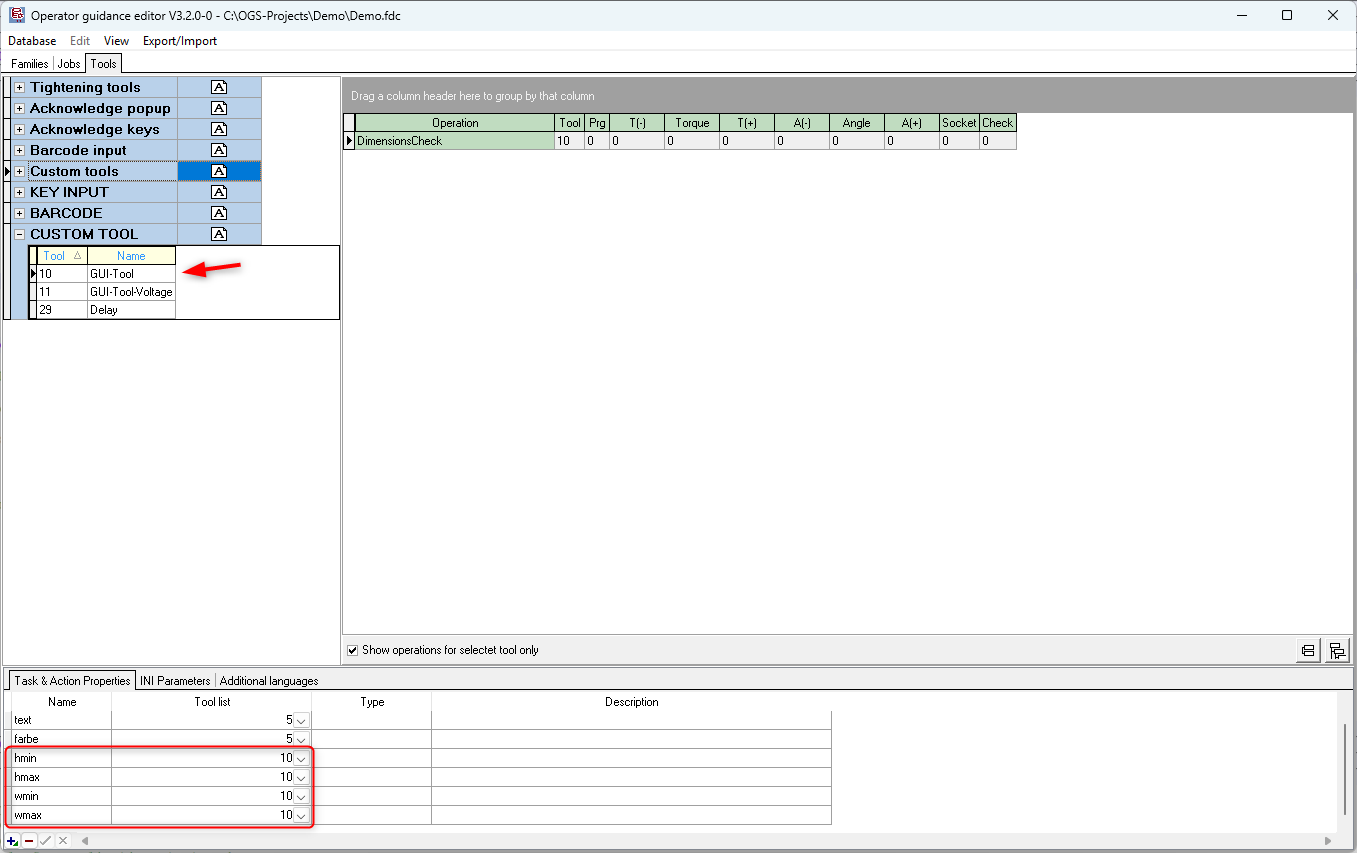Click the cancel edit X icon
Screen dimensions: 1357x853
tap(63, 841)
